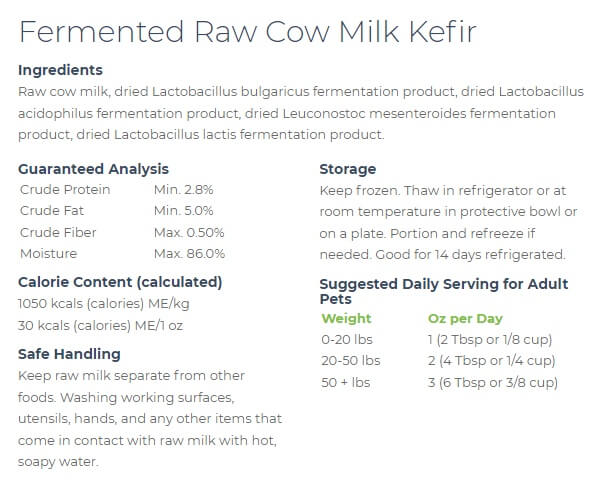Click the Crude Protein row label
Viewport: 611px width, 497px height.
65,190
